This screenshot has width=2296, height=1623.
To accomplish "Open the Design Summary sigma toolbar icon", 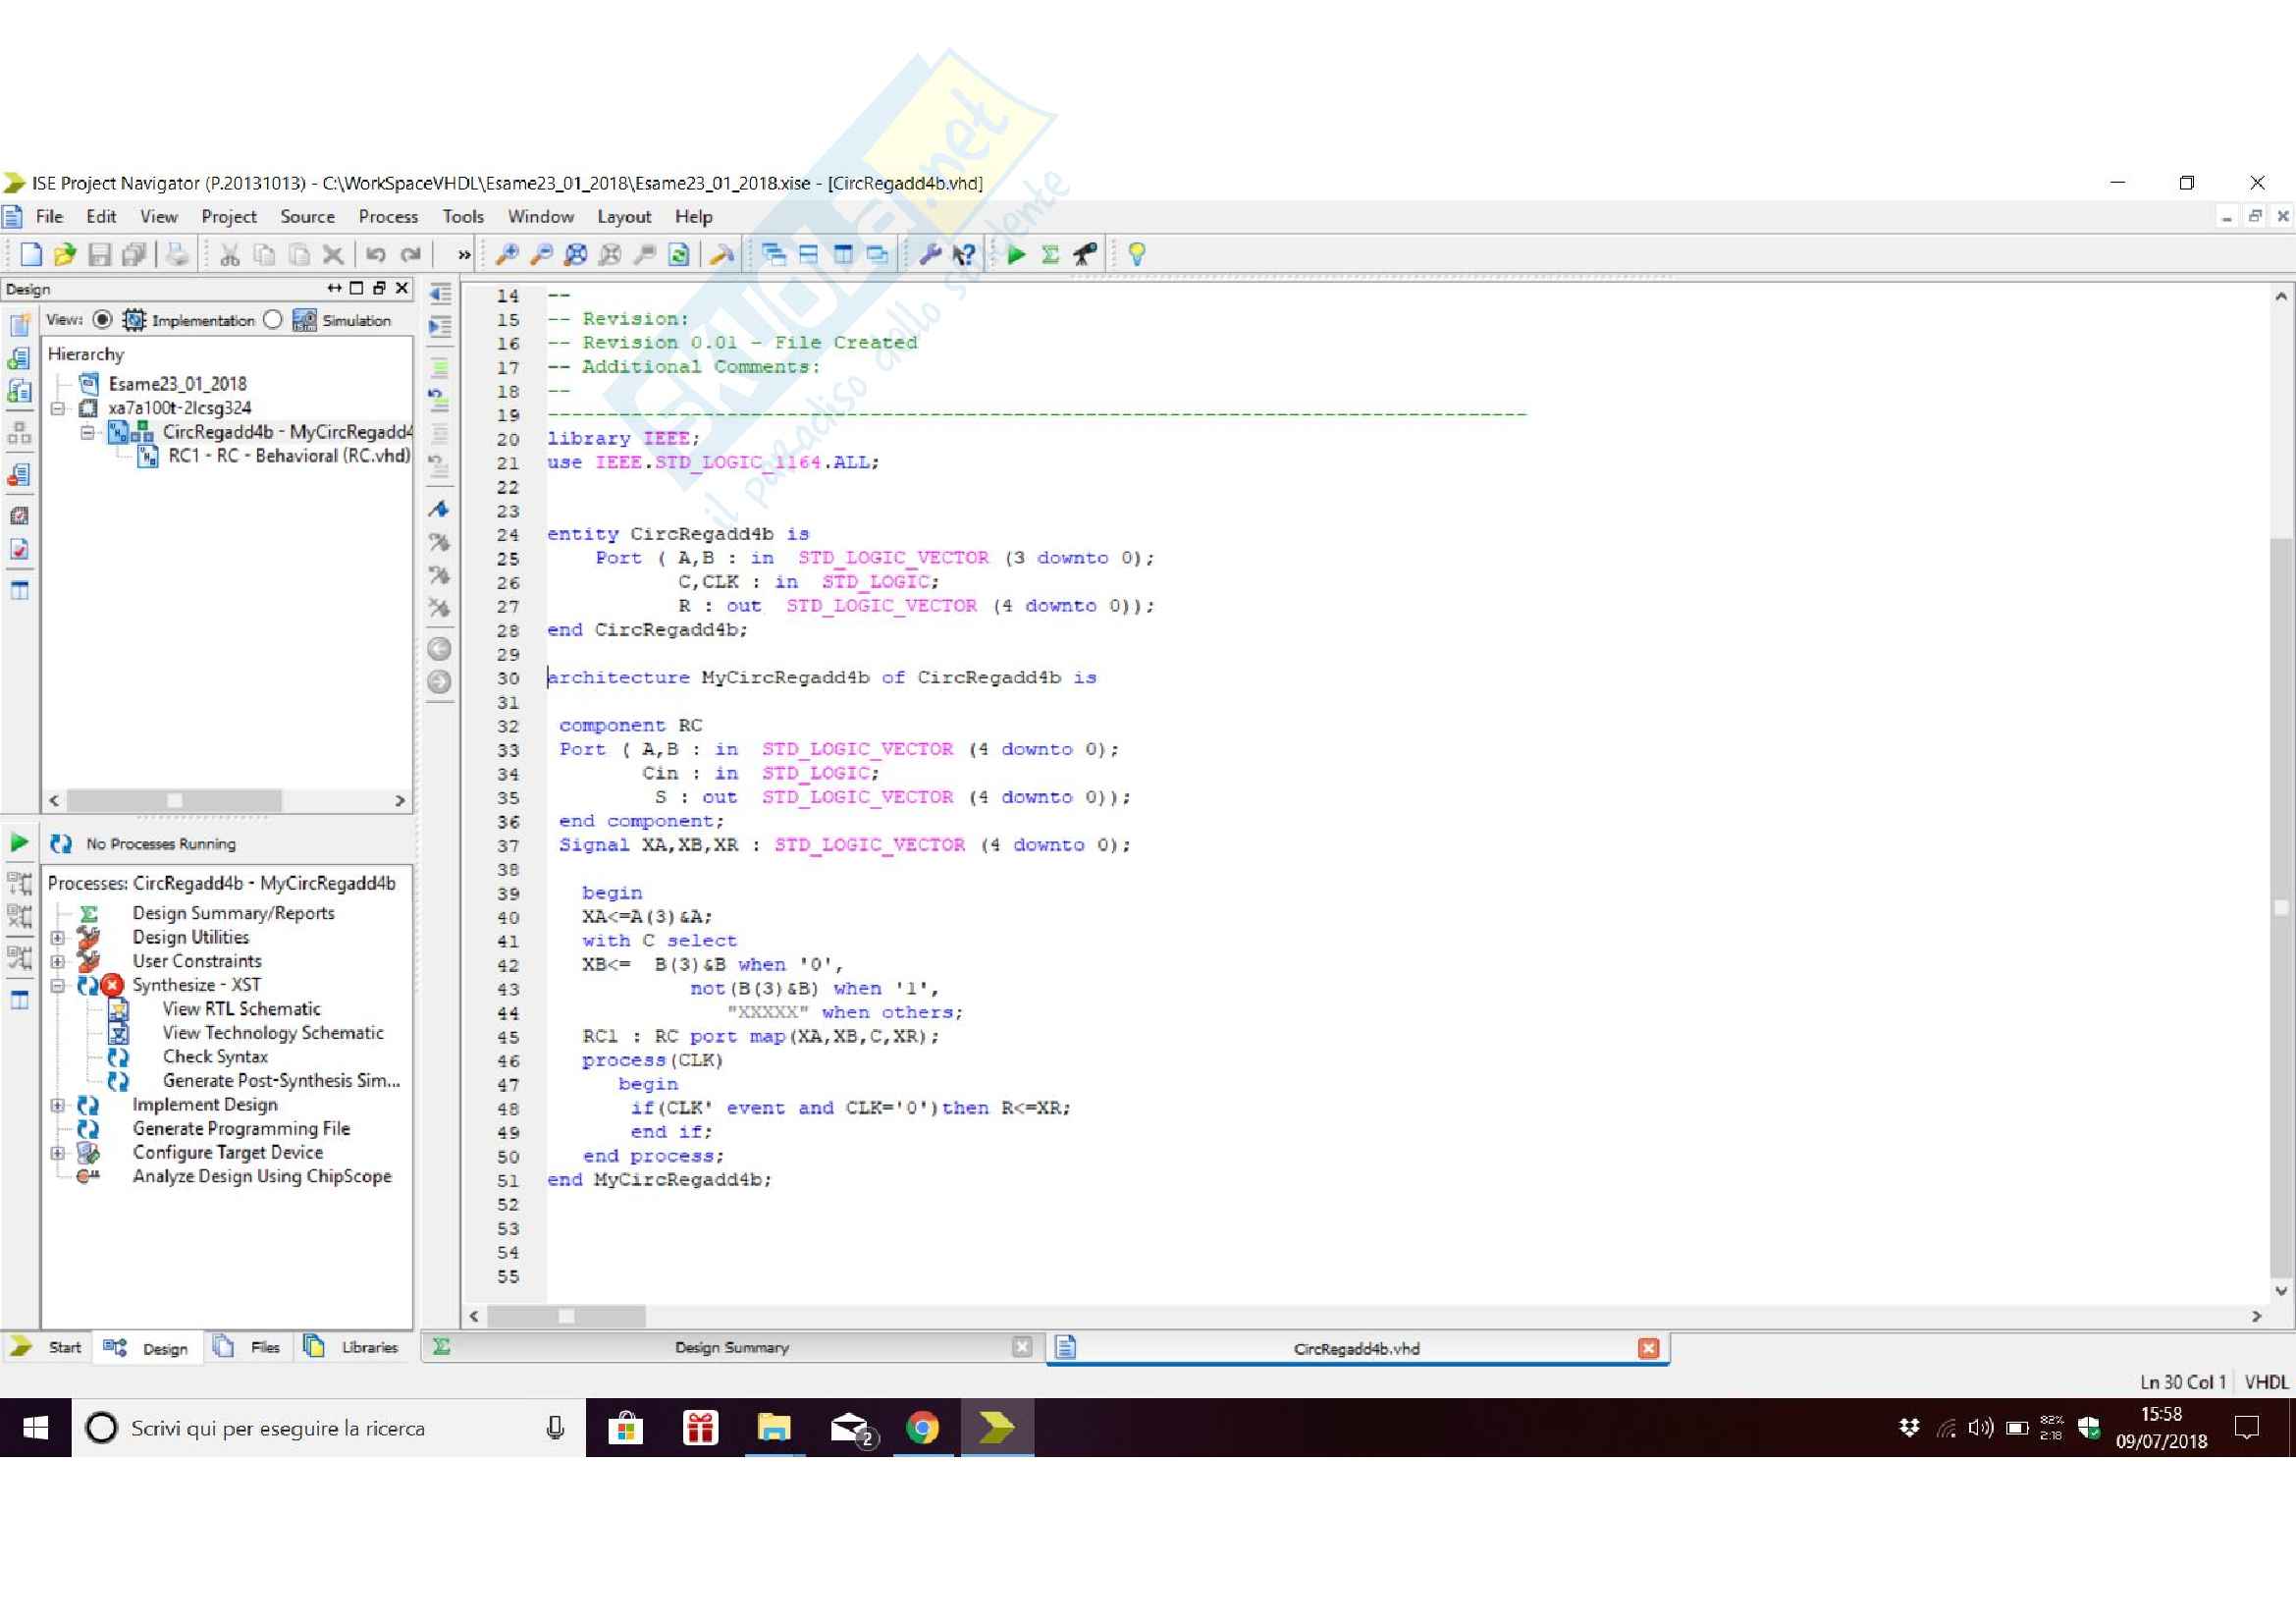I will click(x=1050, y=255).
